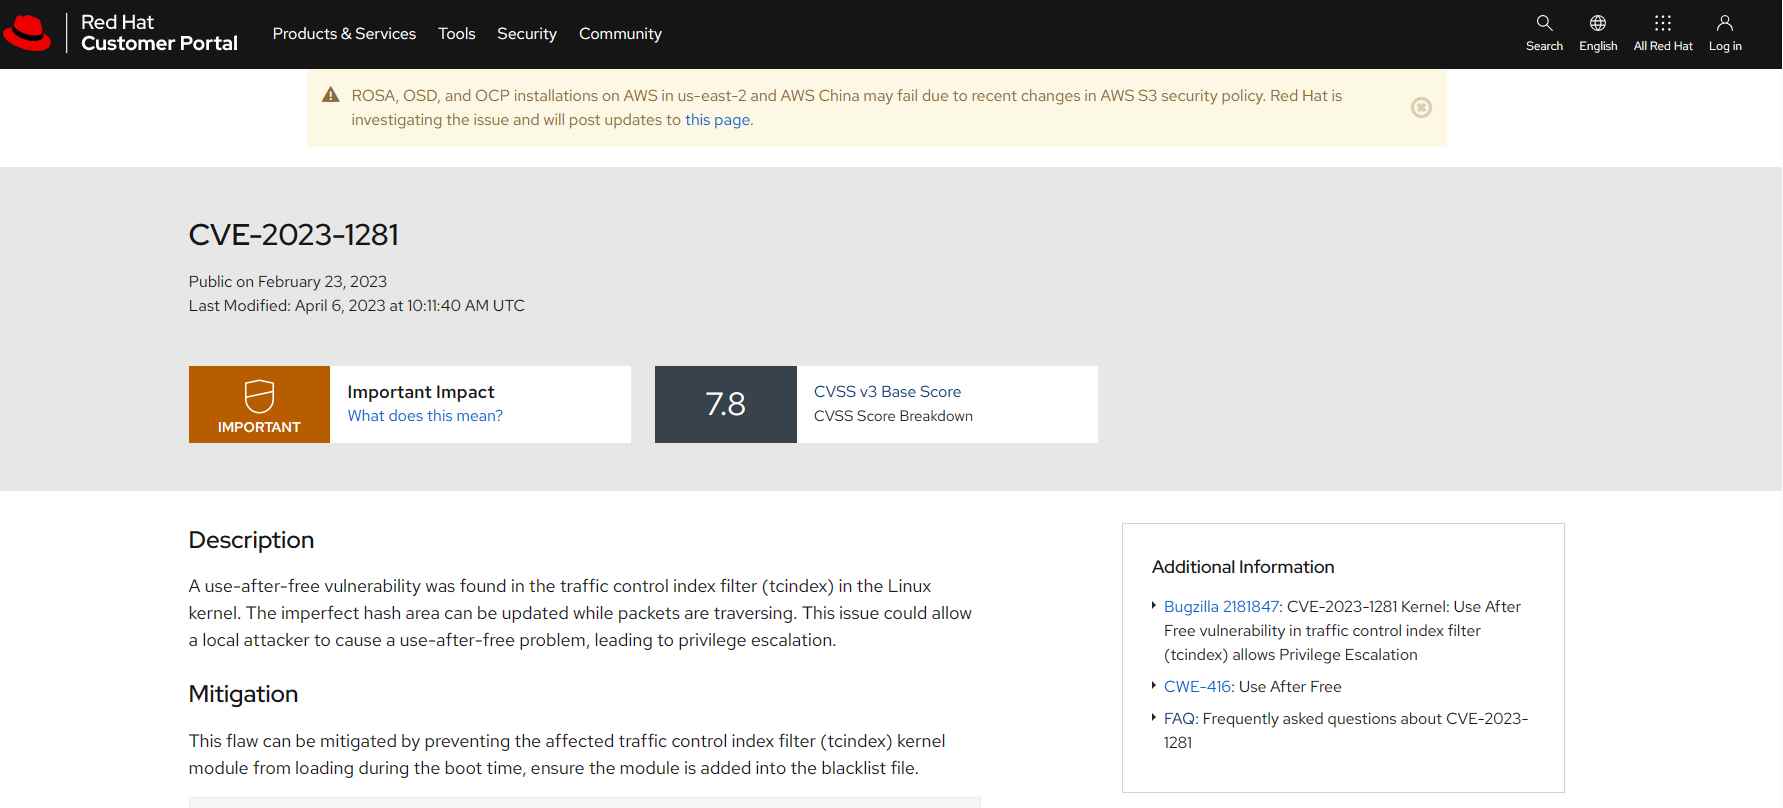
Task: Open the Search magnifier icon
Action: click(x=1544, y=23)
